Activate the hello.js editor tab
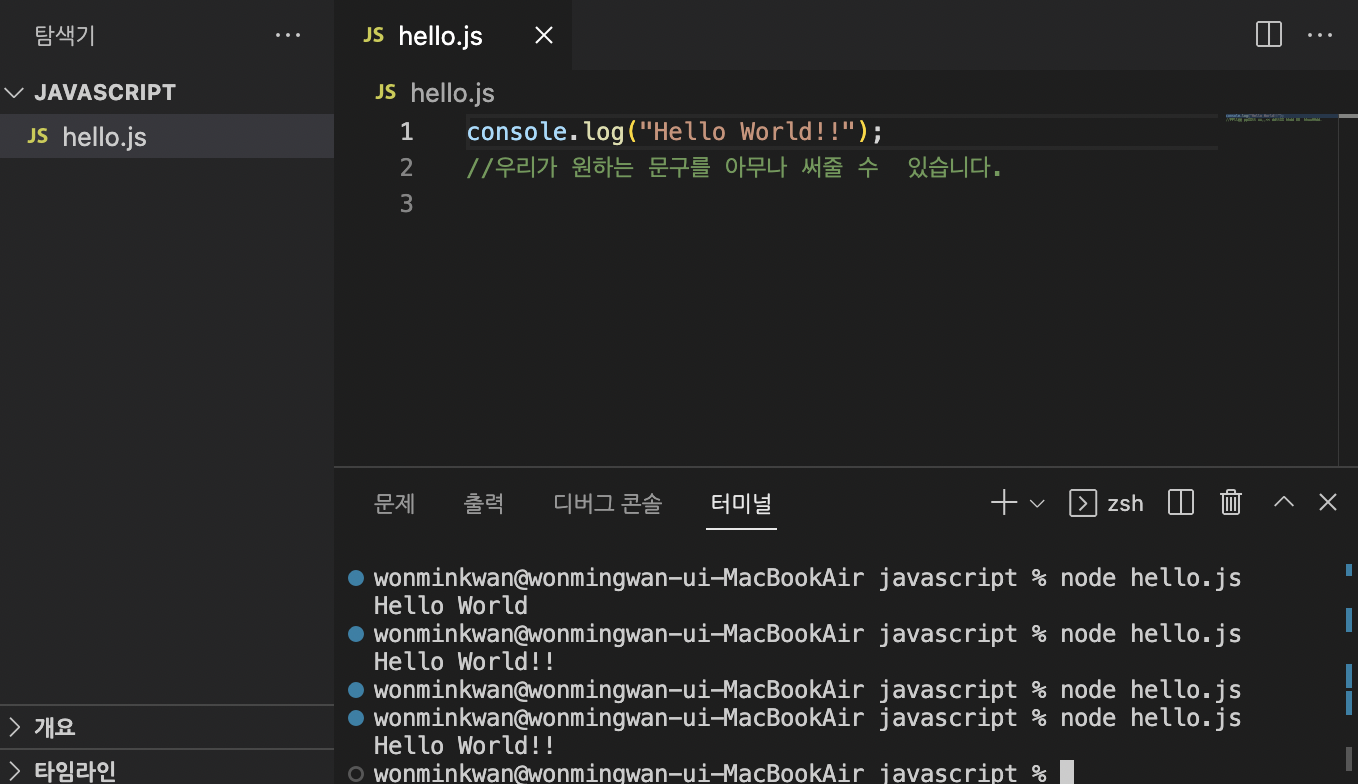The image size is (1358, 784). 453,36
